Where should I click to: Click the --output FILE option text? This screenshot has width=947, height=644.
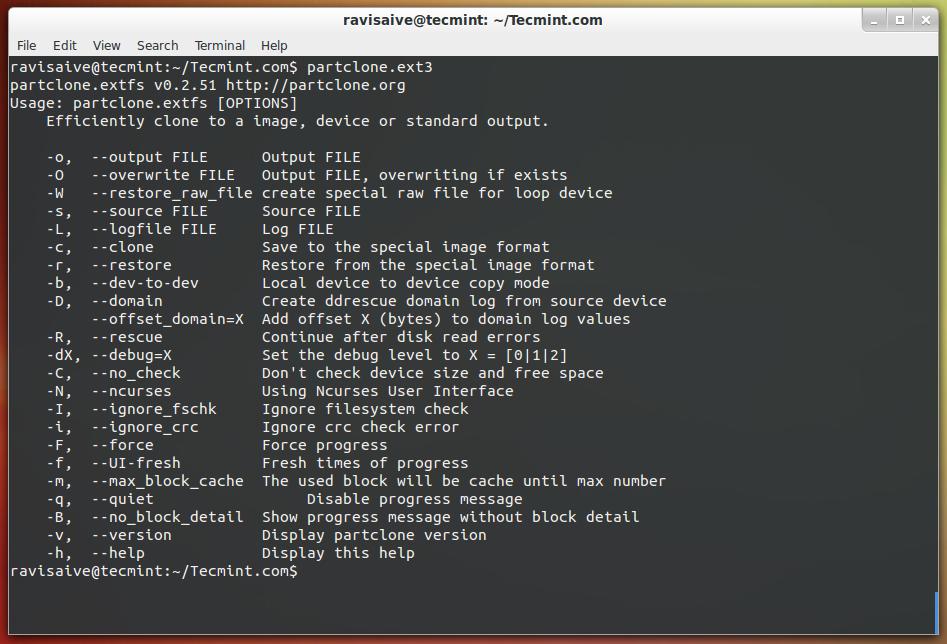click(x=150, y=157)
